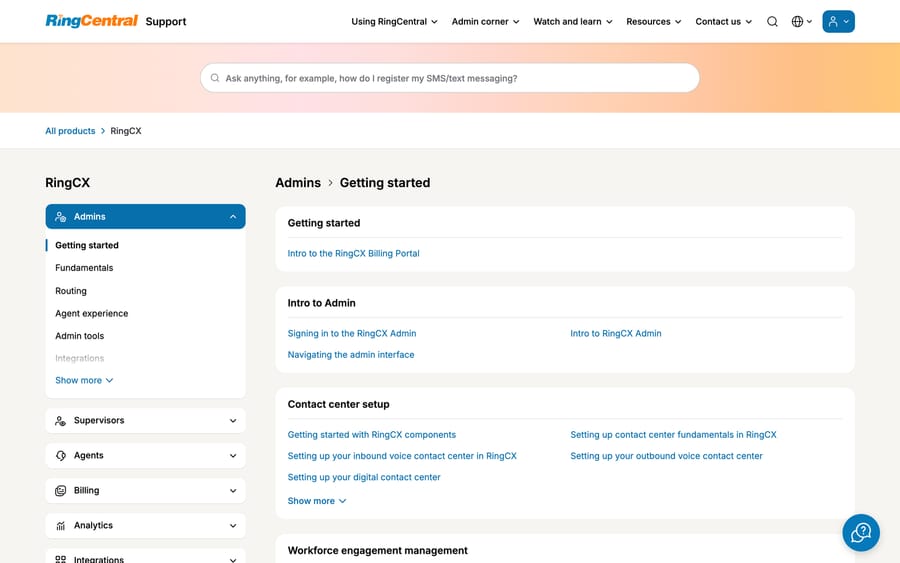Go to All products breadcrumb

pyautogui.click(x=70, y=131)
